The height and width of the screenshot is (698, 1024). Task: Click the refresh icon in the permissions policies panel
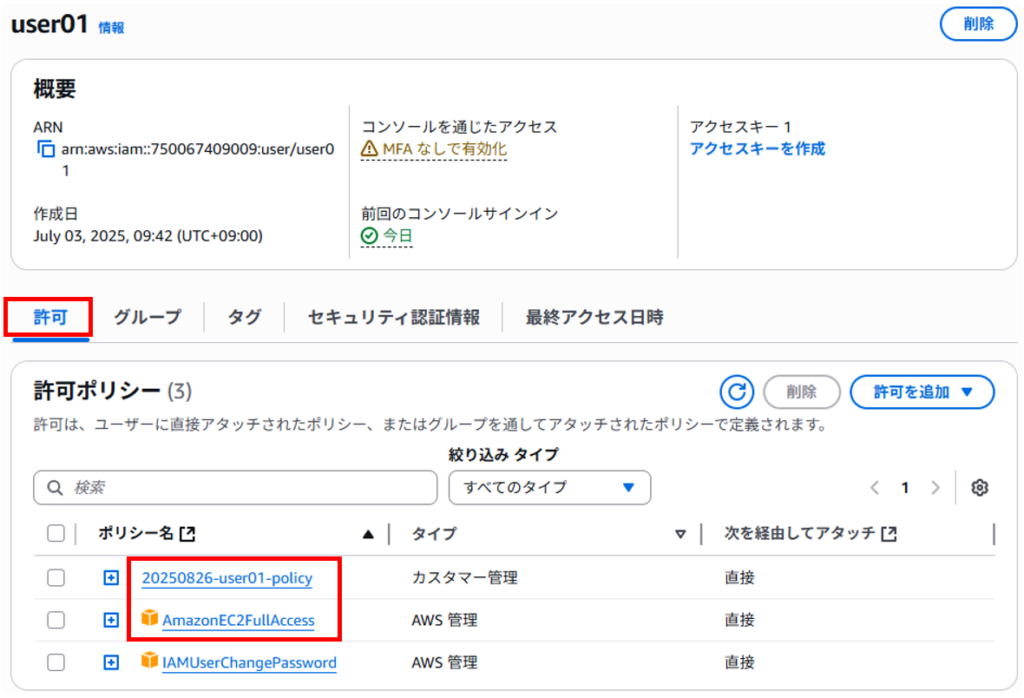tap(737, 392)
